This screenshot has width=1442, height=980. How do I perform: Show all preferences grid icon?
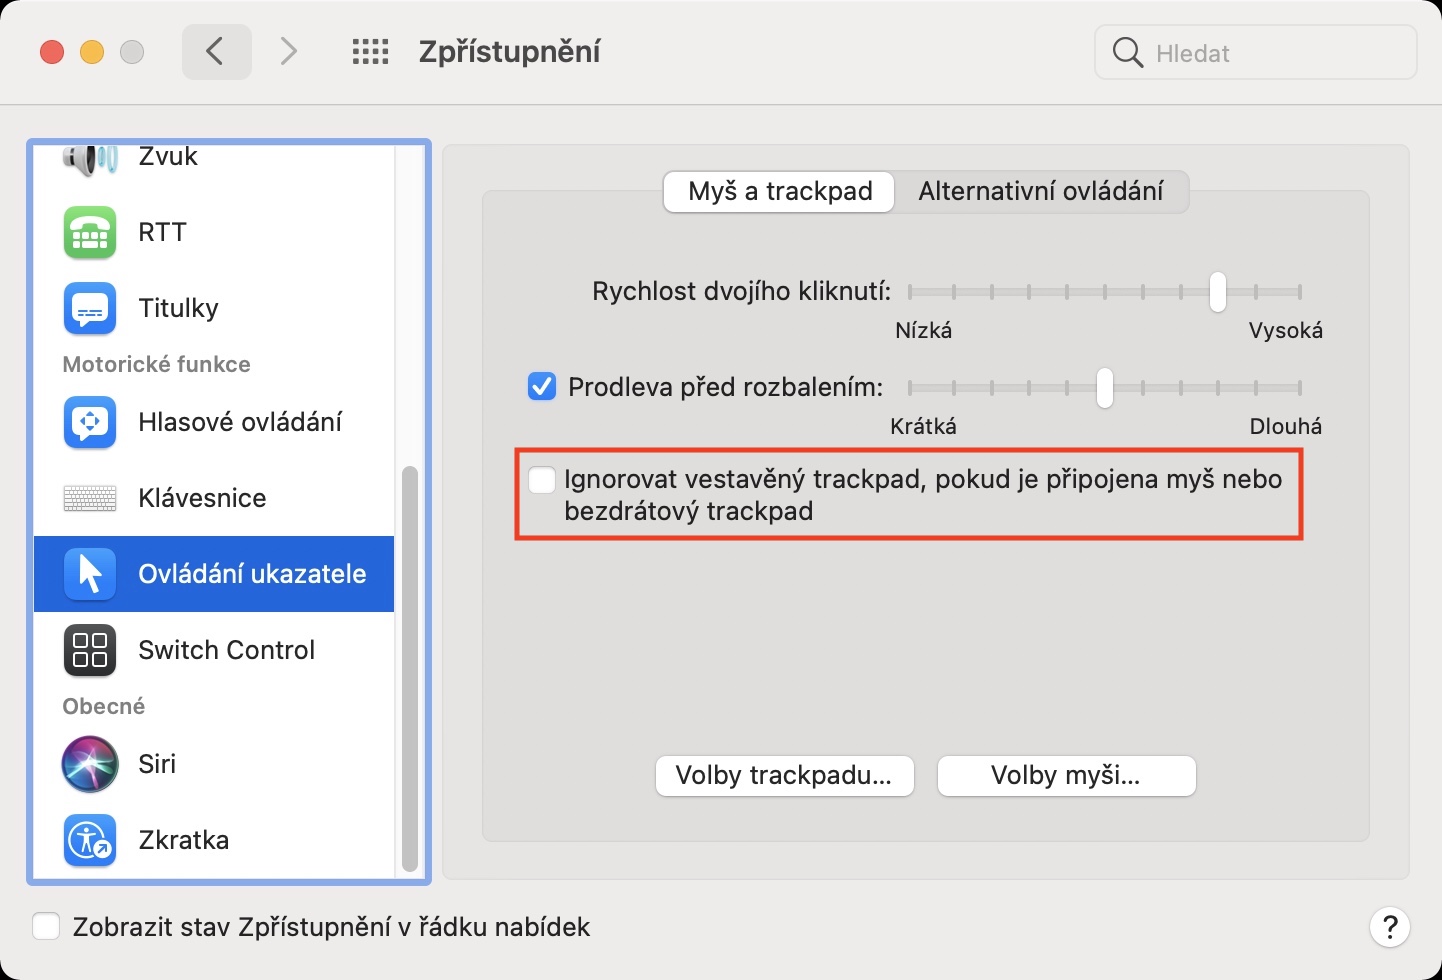[370, 52]
